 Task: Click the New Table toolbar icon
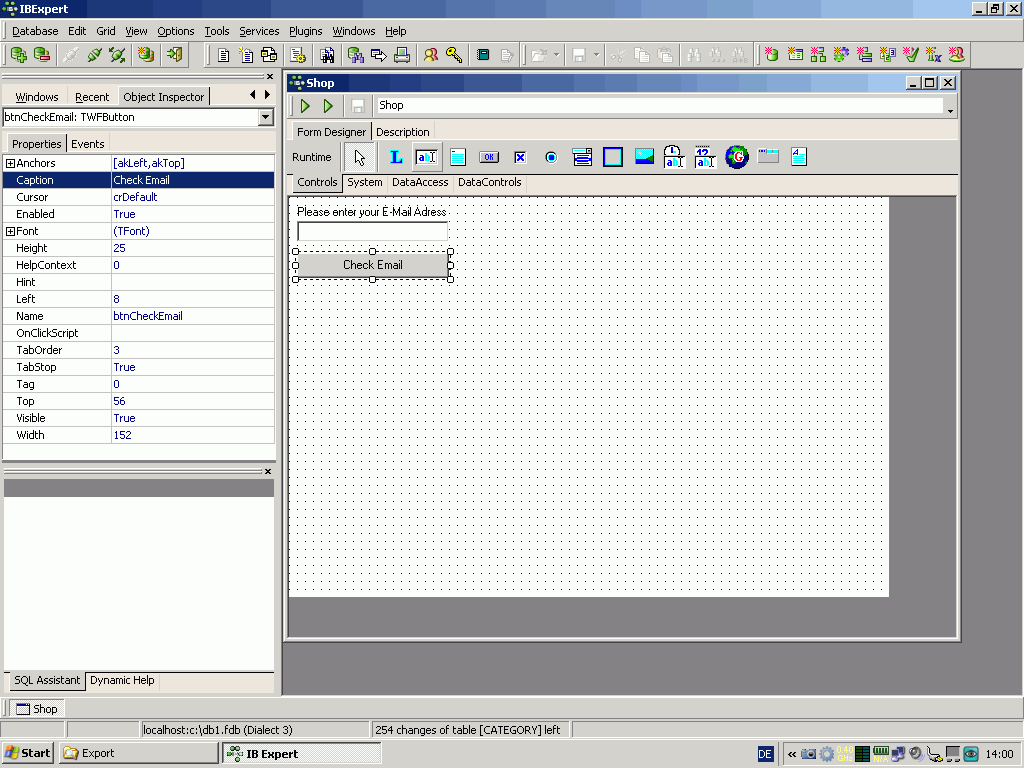(795, 55)
